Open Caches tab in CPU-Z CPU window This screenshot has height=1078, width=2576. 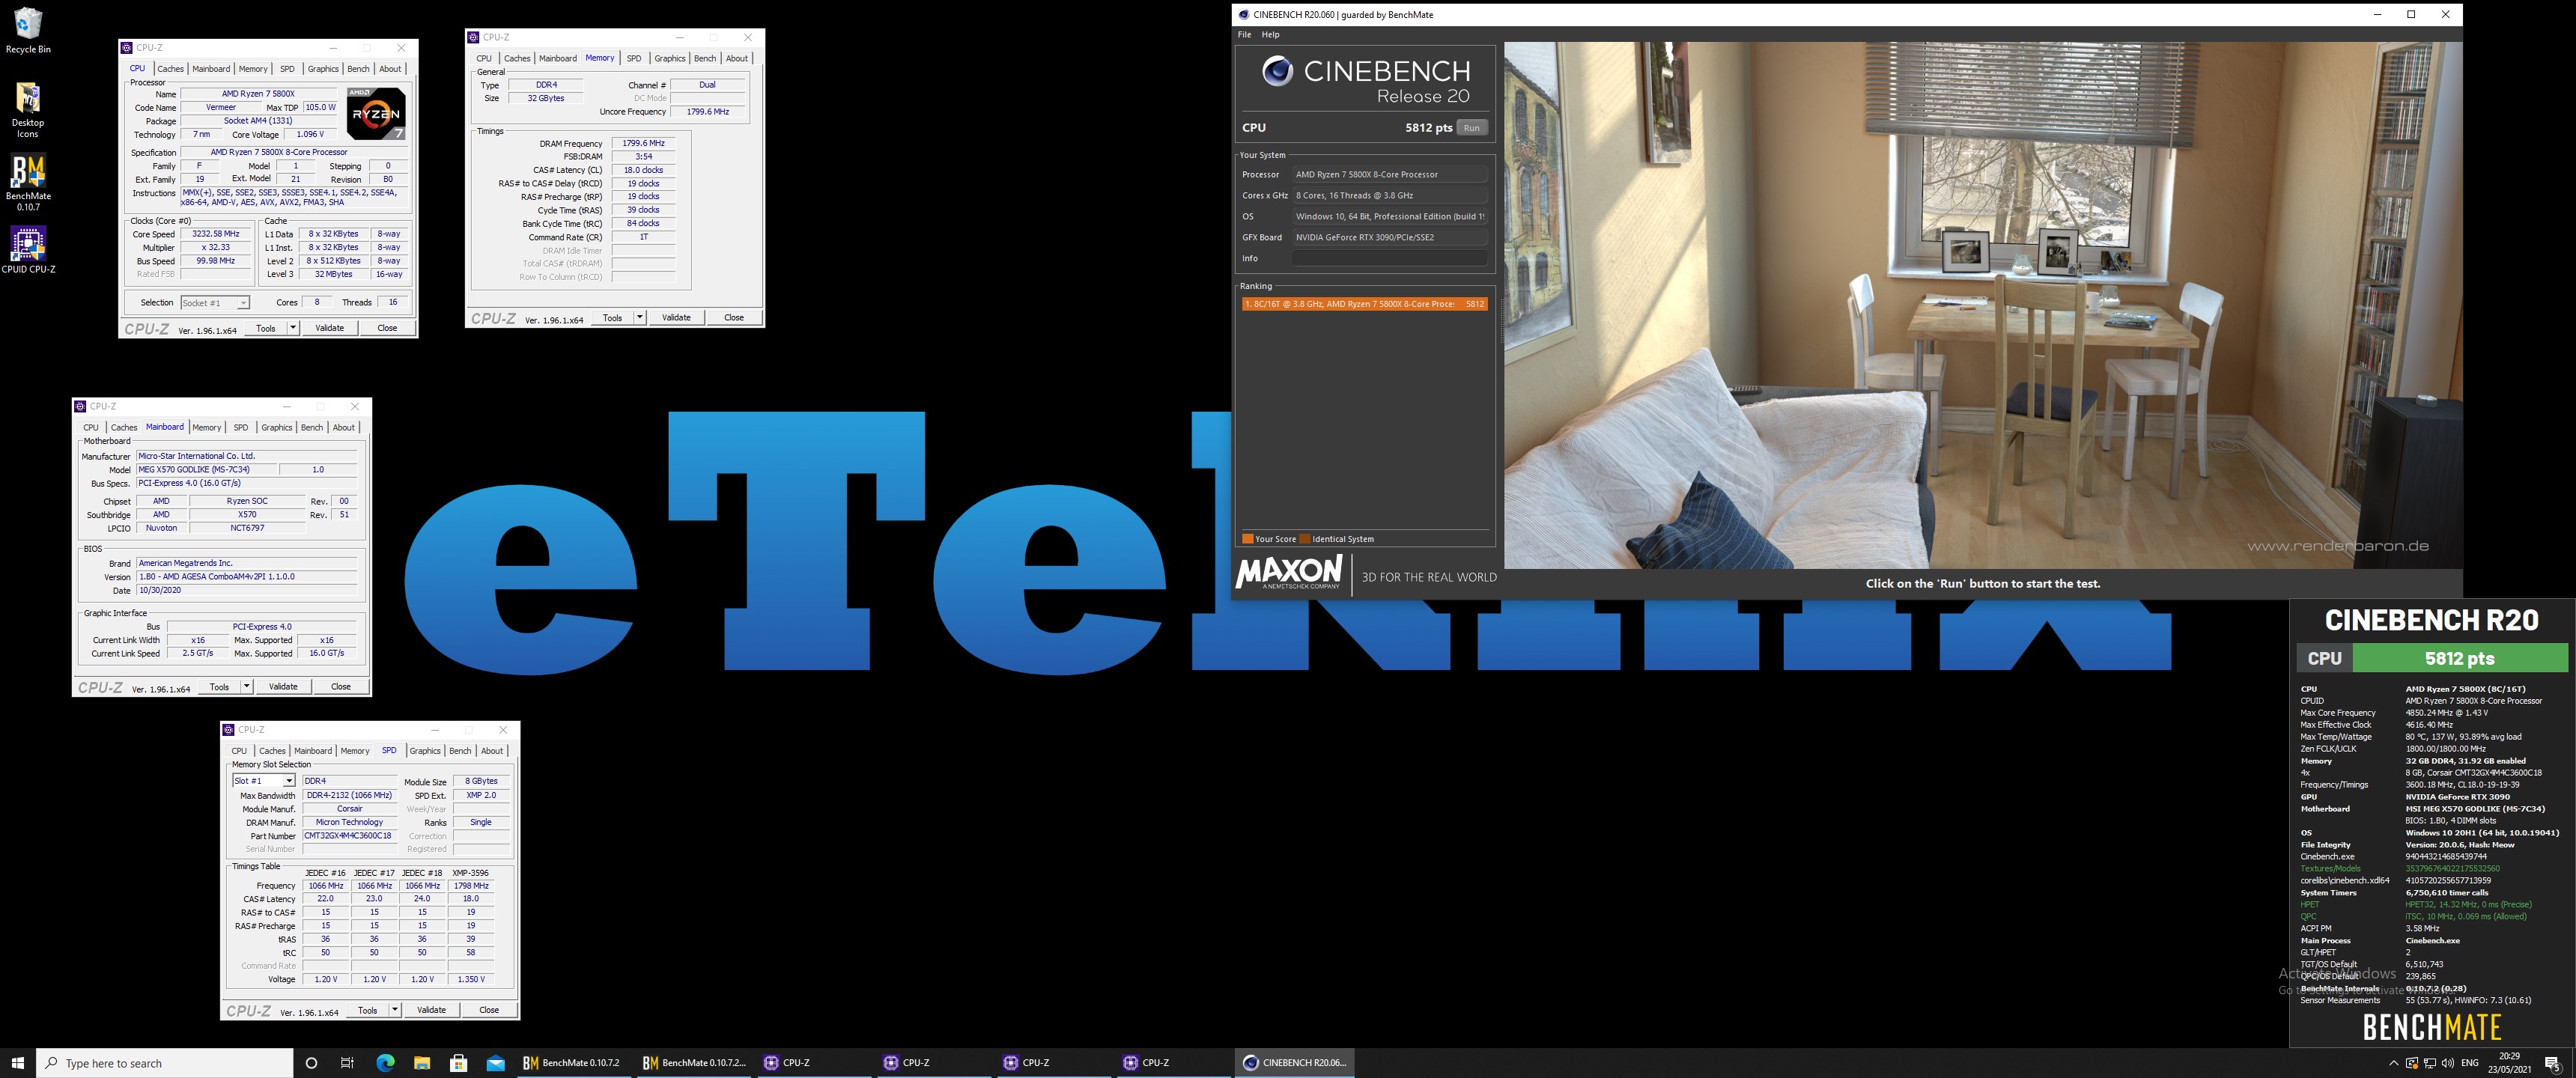pyautogui.click(x=171, y=69)
